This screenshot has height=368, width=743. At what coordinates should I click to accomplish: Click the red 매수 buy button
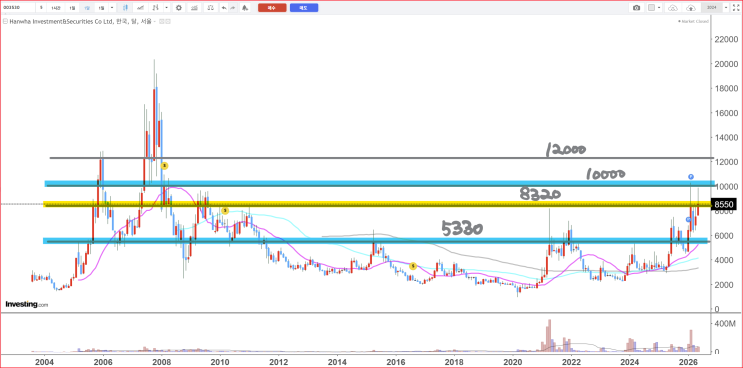pos(272,8)
